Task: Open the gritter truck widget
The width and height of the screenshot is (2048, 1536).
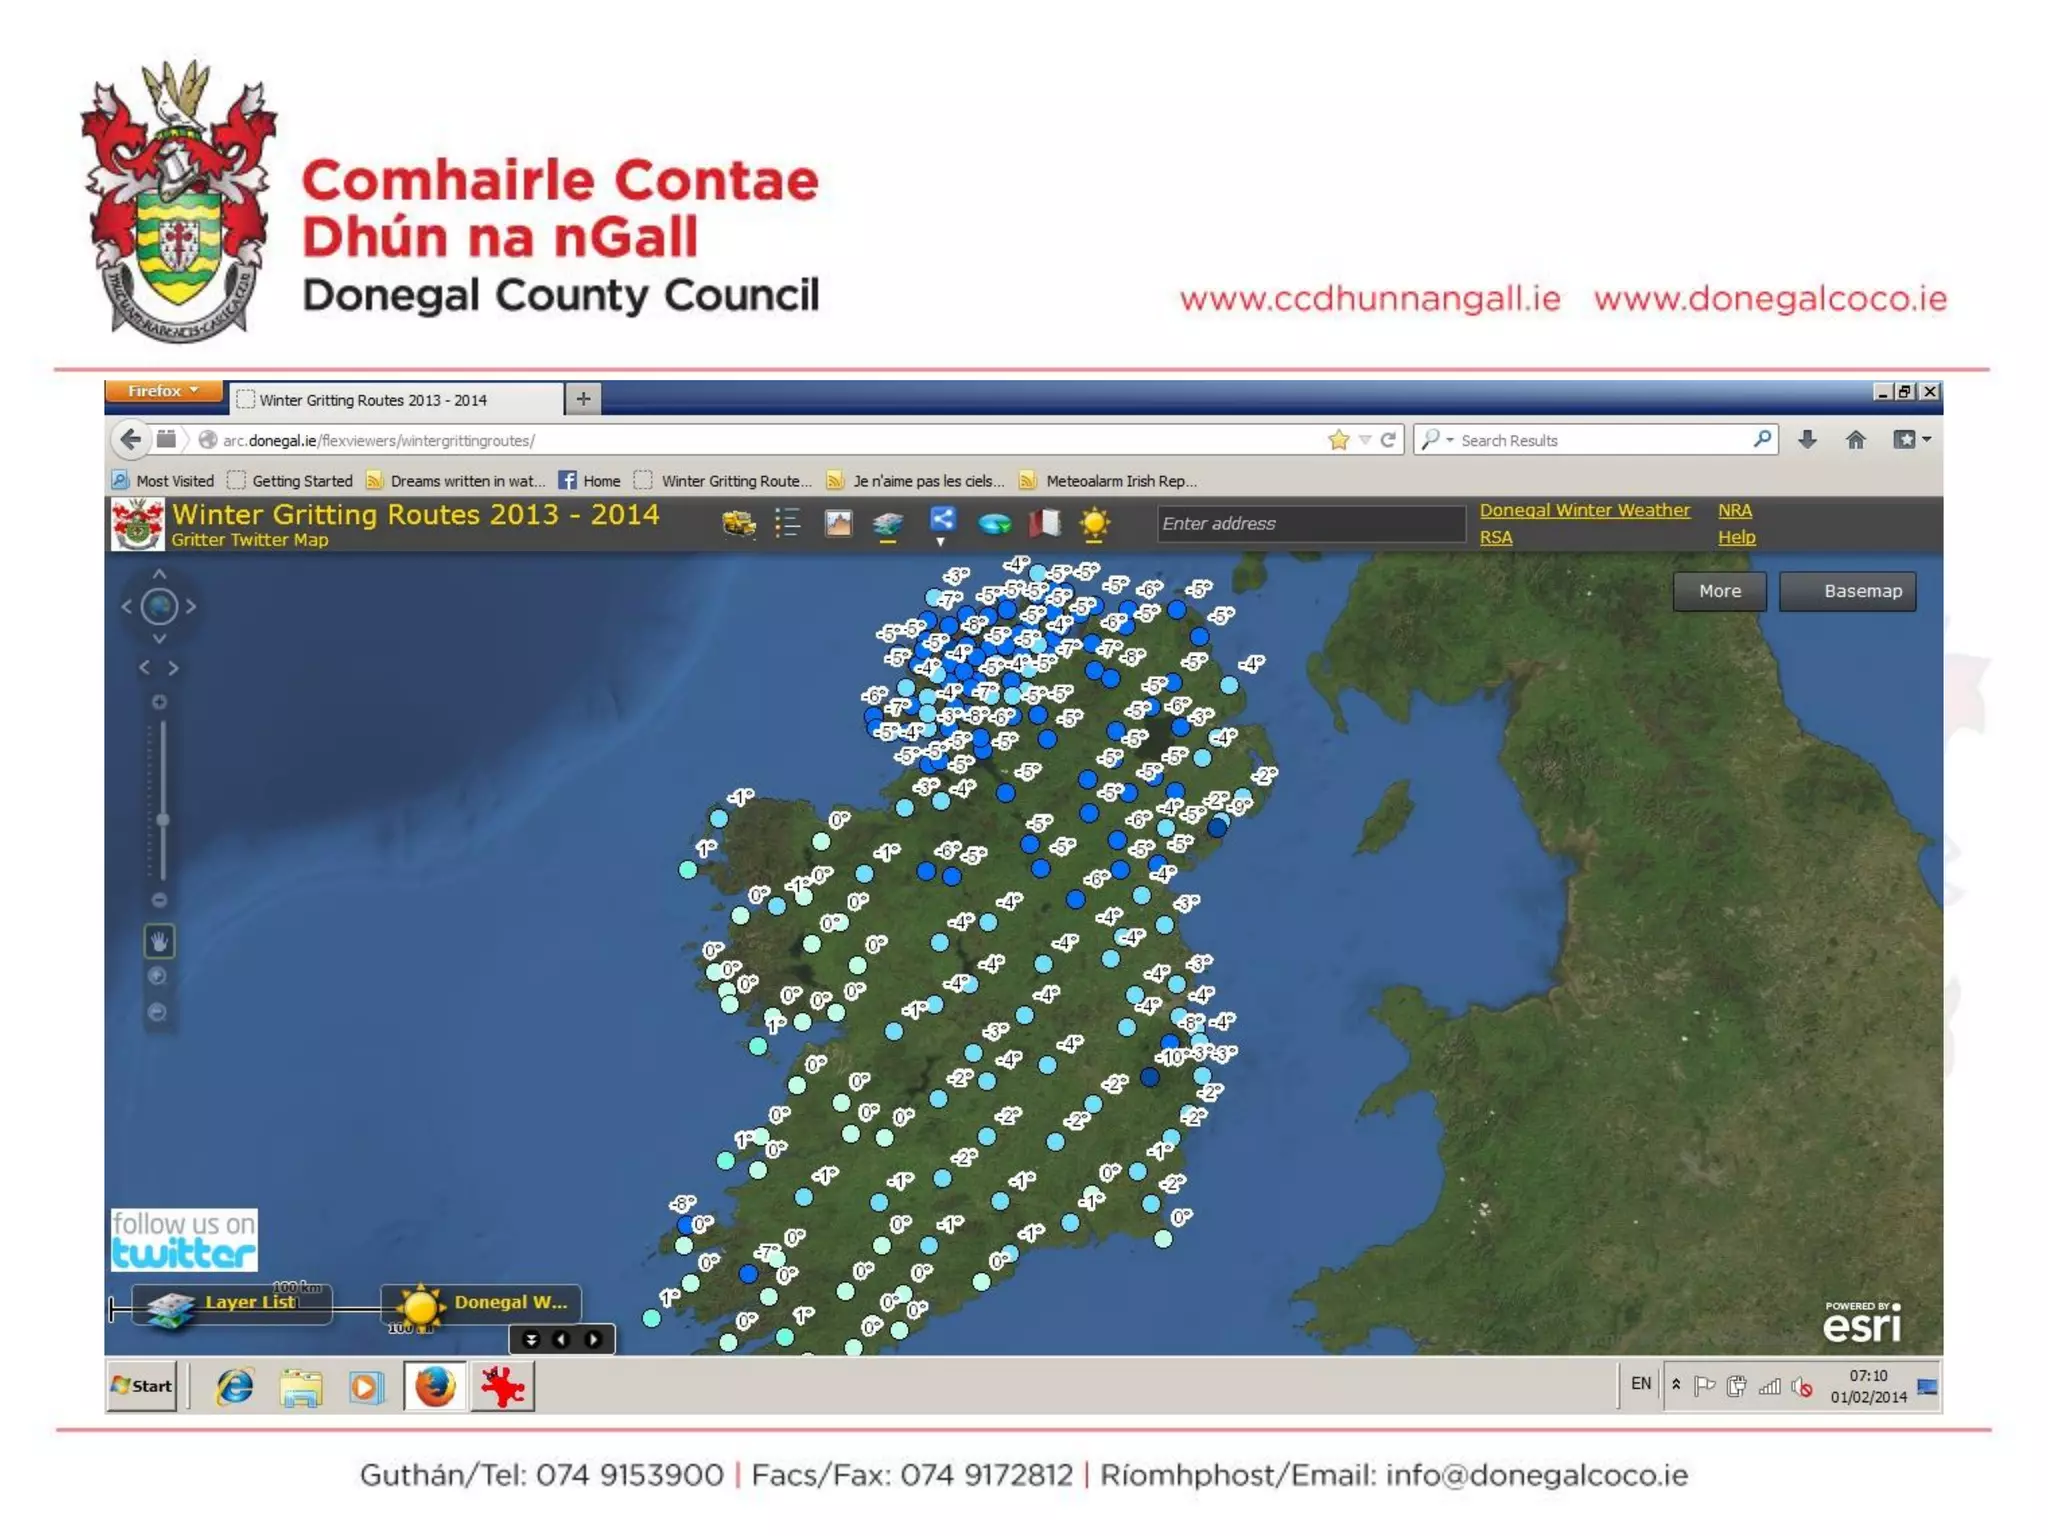Action: pyautogui.click(x=739, y=523)
